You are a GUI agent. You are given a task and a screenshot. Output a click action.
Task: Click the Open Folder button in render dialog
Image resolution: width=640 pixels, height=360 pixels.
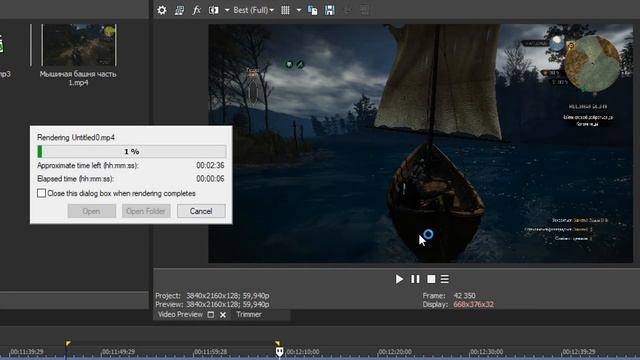(146, 211)
